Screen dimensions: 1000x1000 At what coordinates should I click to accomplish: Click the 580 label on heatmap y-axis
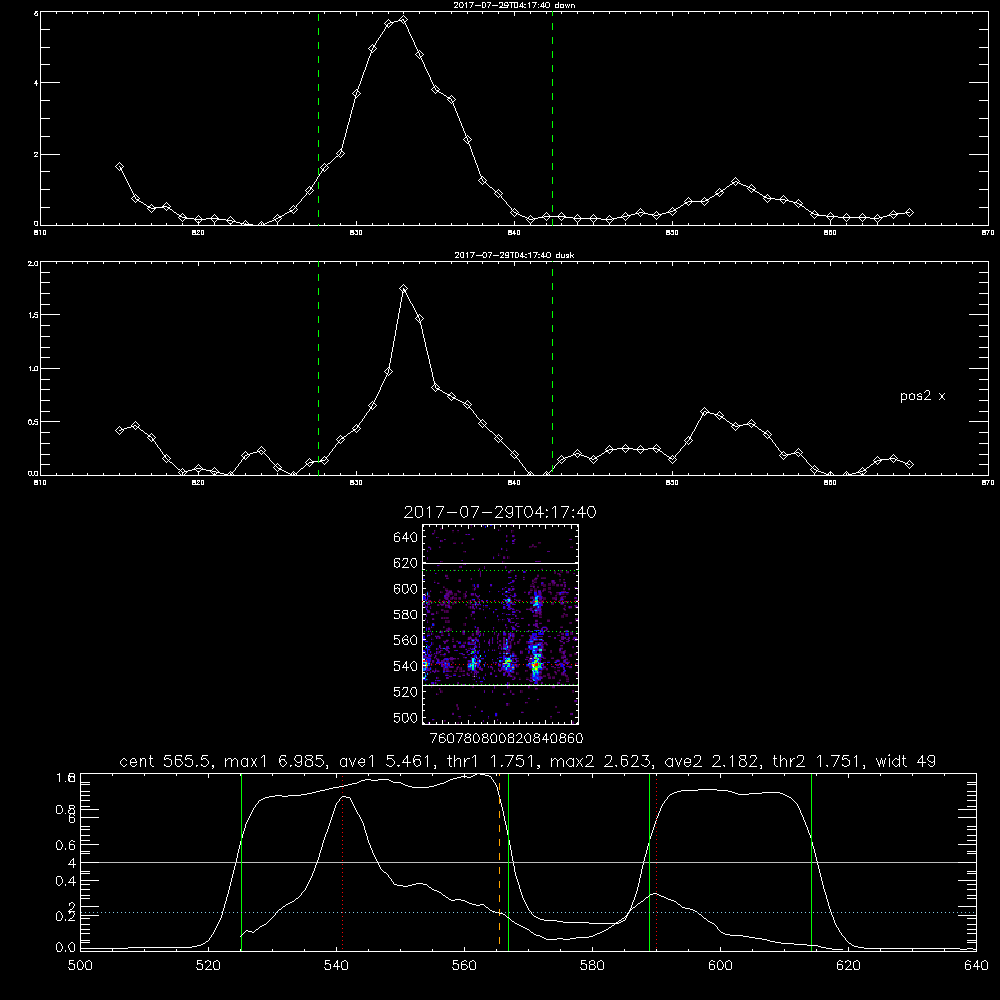pos(406,615)
